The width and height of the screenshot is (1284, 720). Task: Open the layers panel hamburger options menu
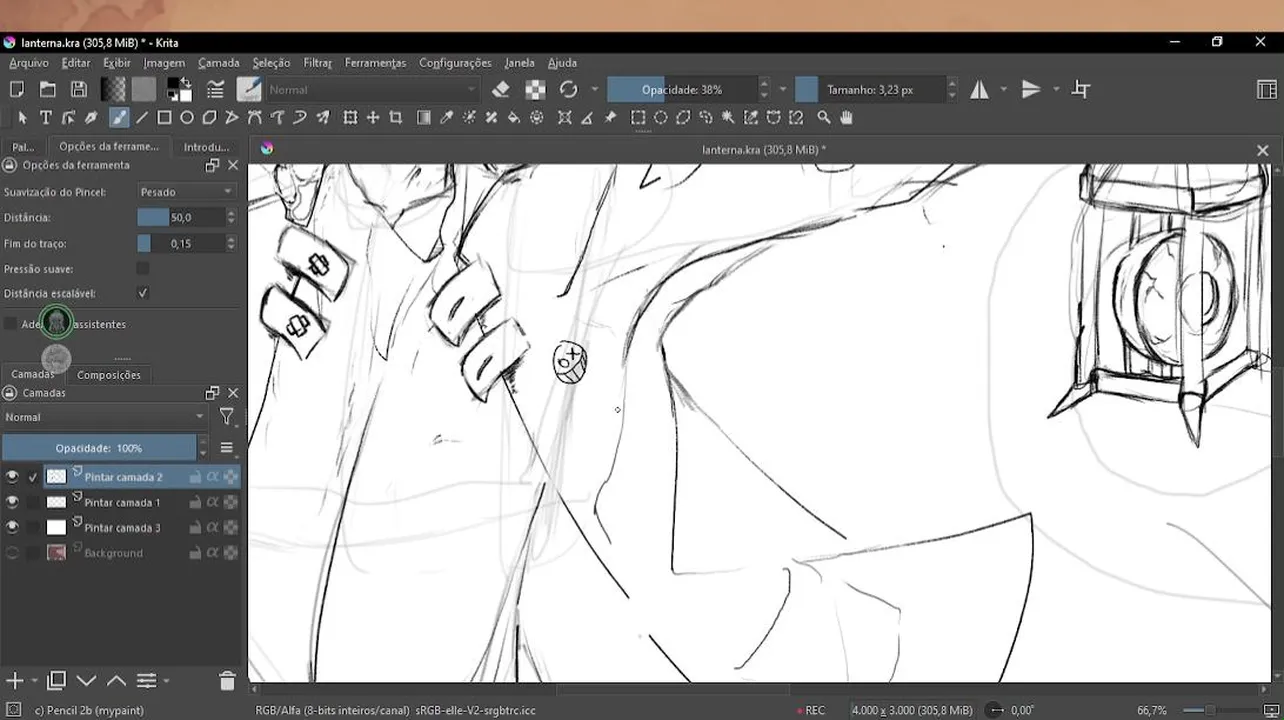tap(227, 448)
